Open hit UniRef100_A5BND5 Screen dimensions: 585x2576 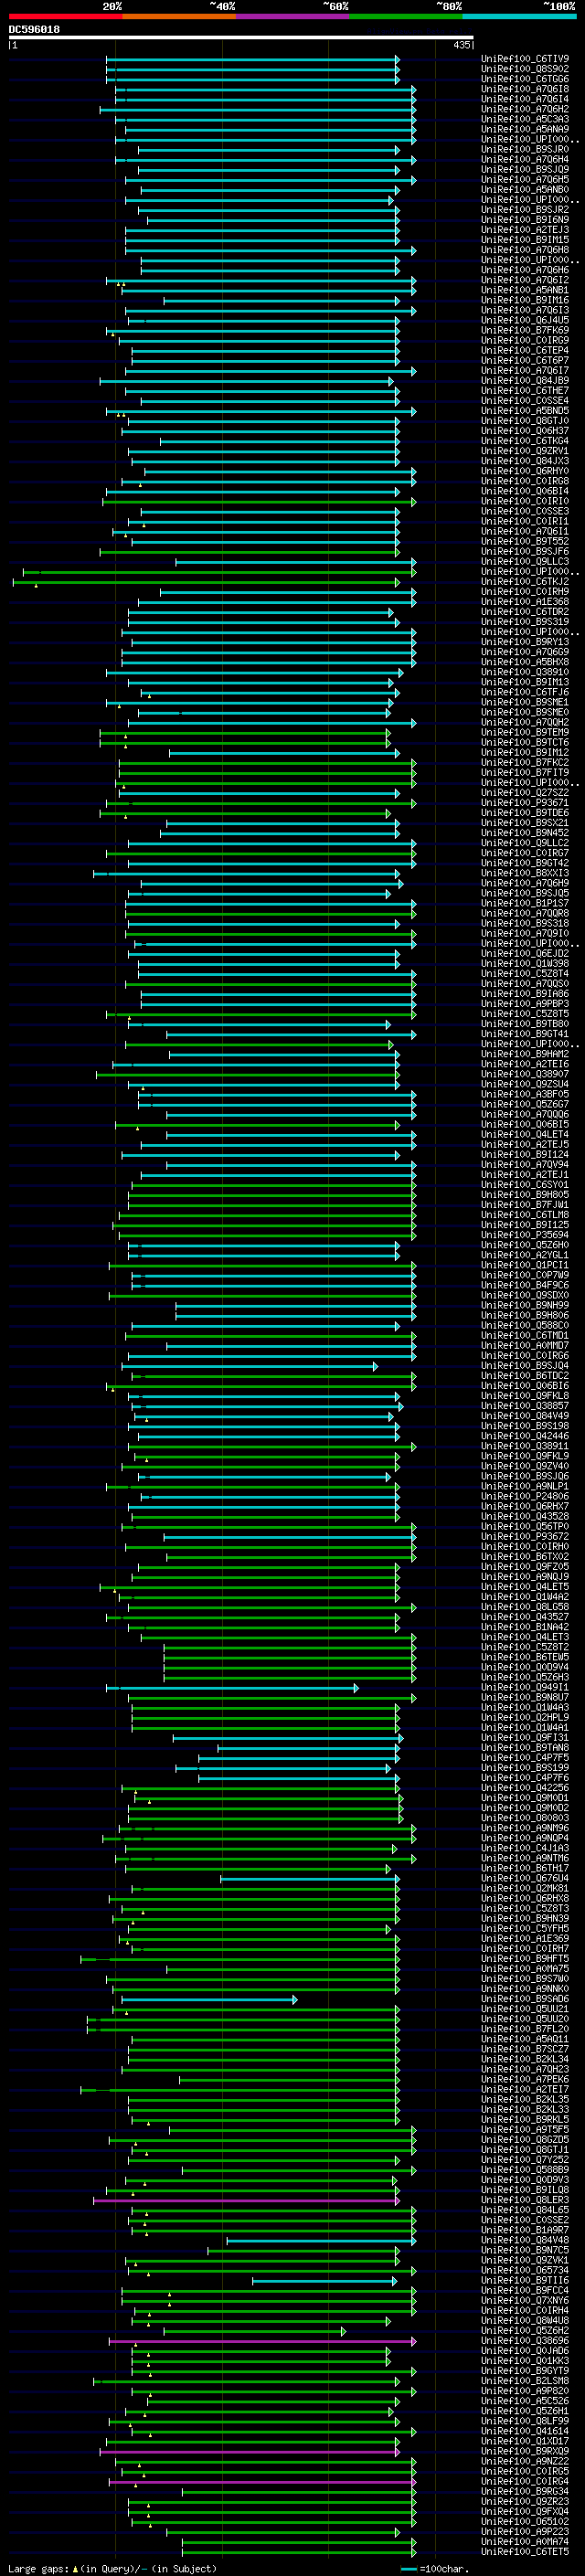coord(525,411)
